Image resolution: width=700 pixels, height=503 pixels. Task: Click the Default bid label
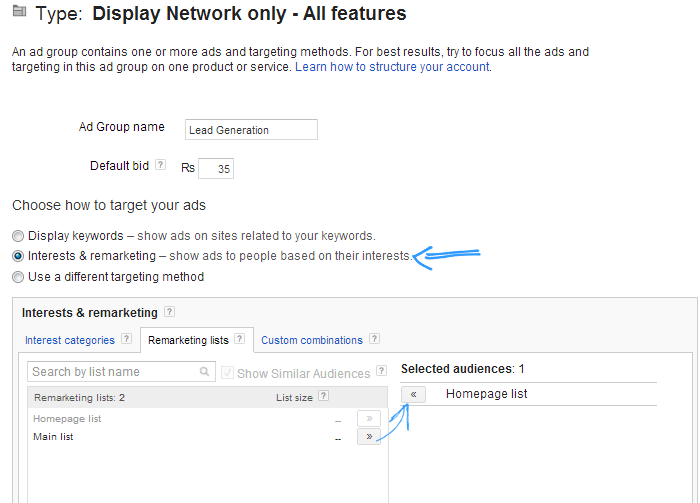(120, 166)
